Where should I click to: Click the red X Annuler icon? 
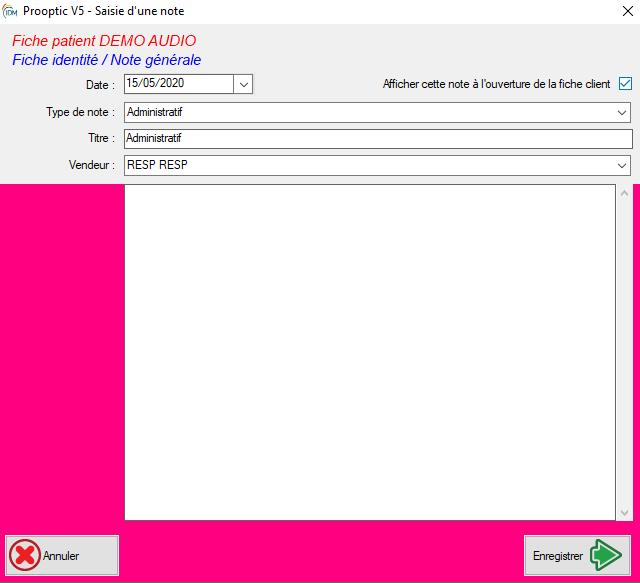[x=25, y=555]
